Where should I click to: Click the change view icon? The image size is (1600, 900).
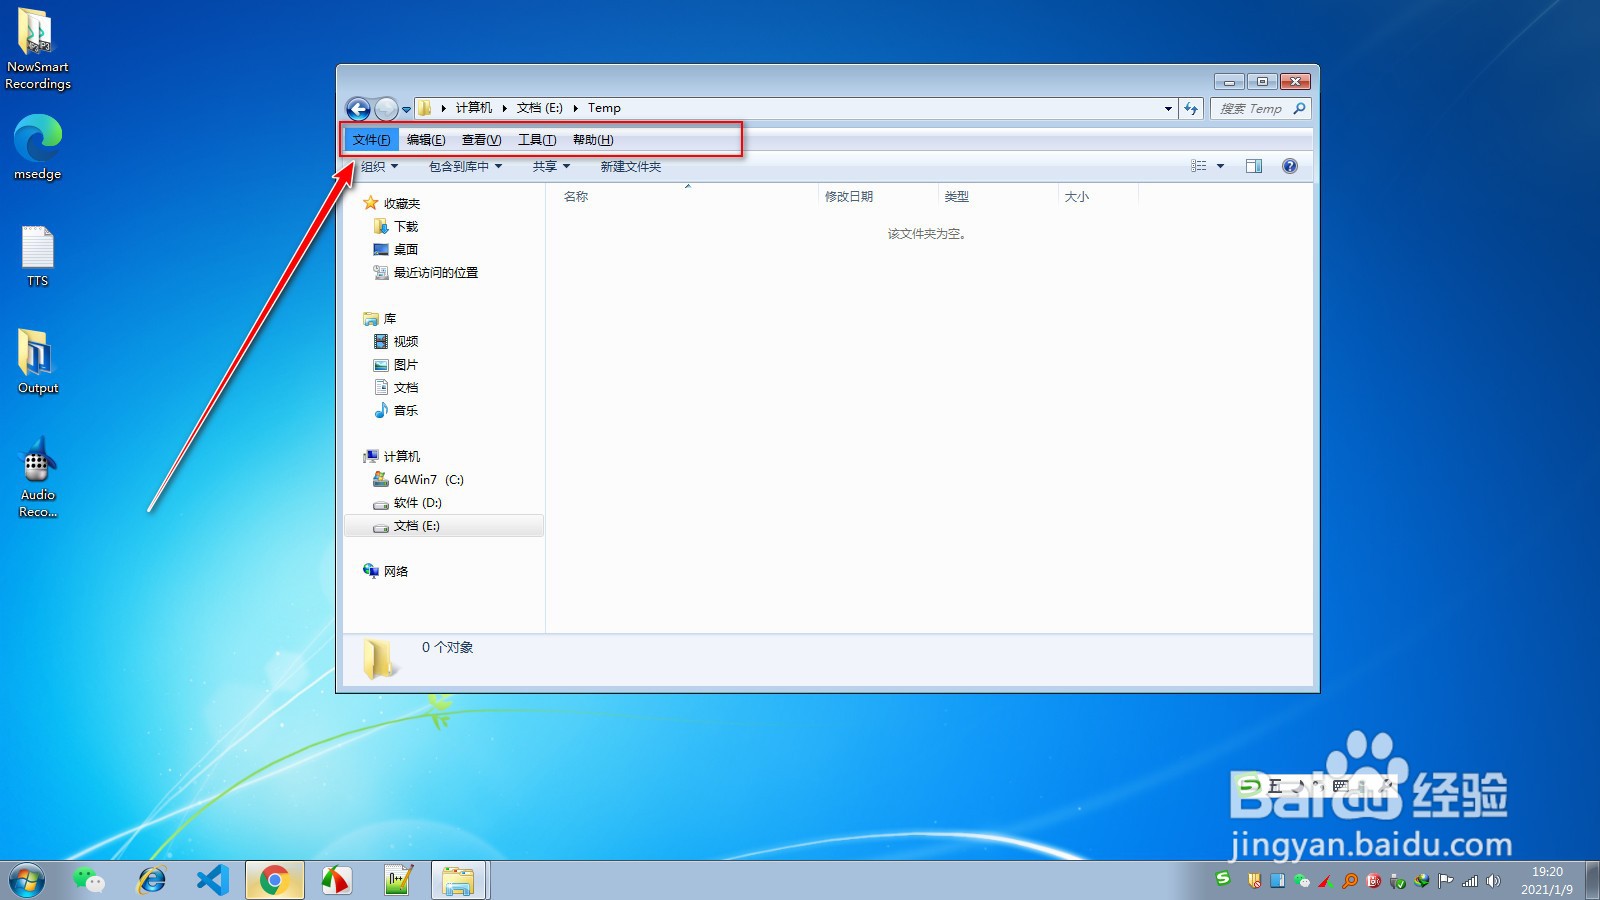[1198, 166]
